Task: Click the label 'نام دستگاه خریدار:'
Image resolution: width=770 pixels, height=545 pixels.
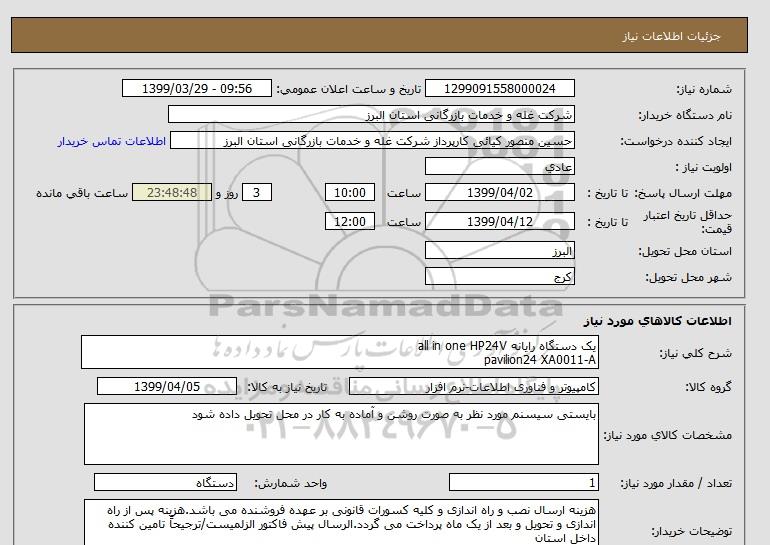Action: pos(685,115)
